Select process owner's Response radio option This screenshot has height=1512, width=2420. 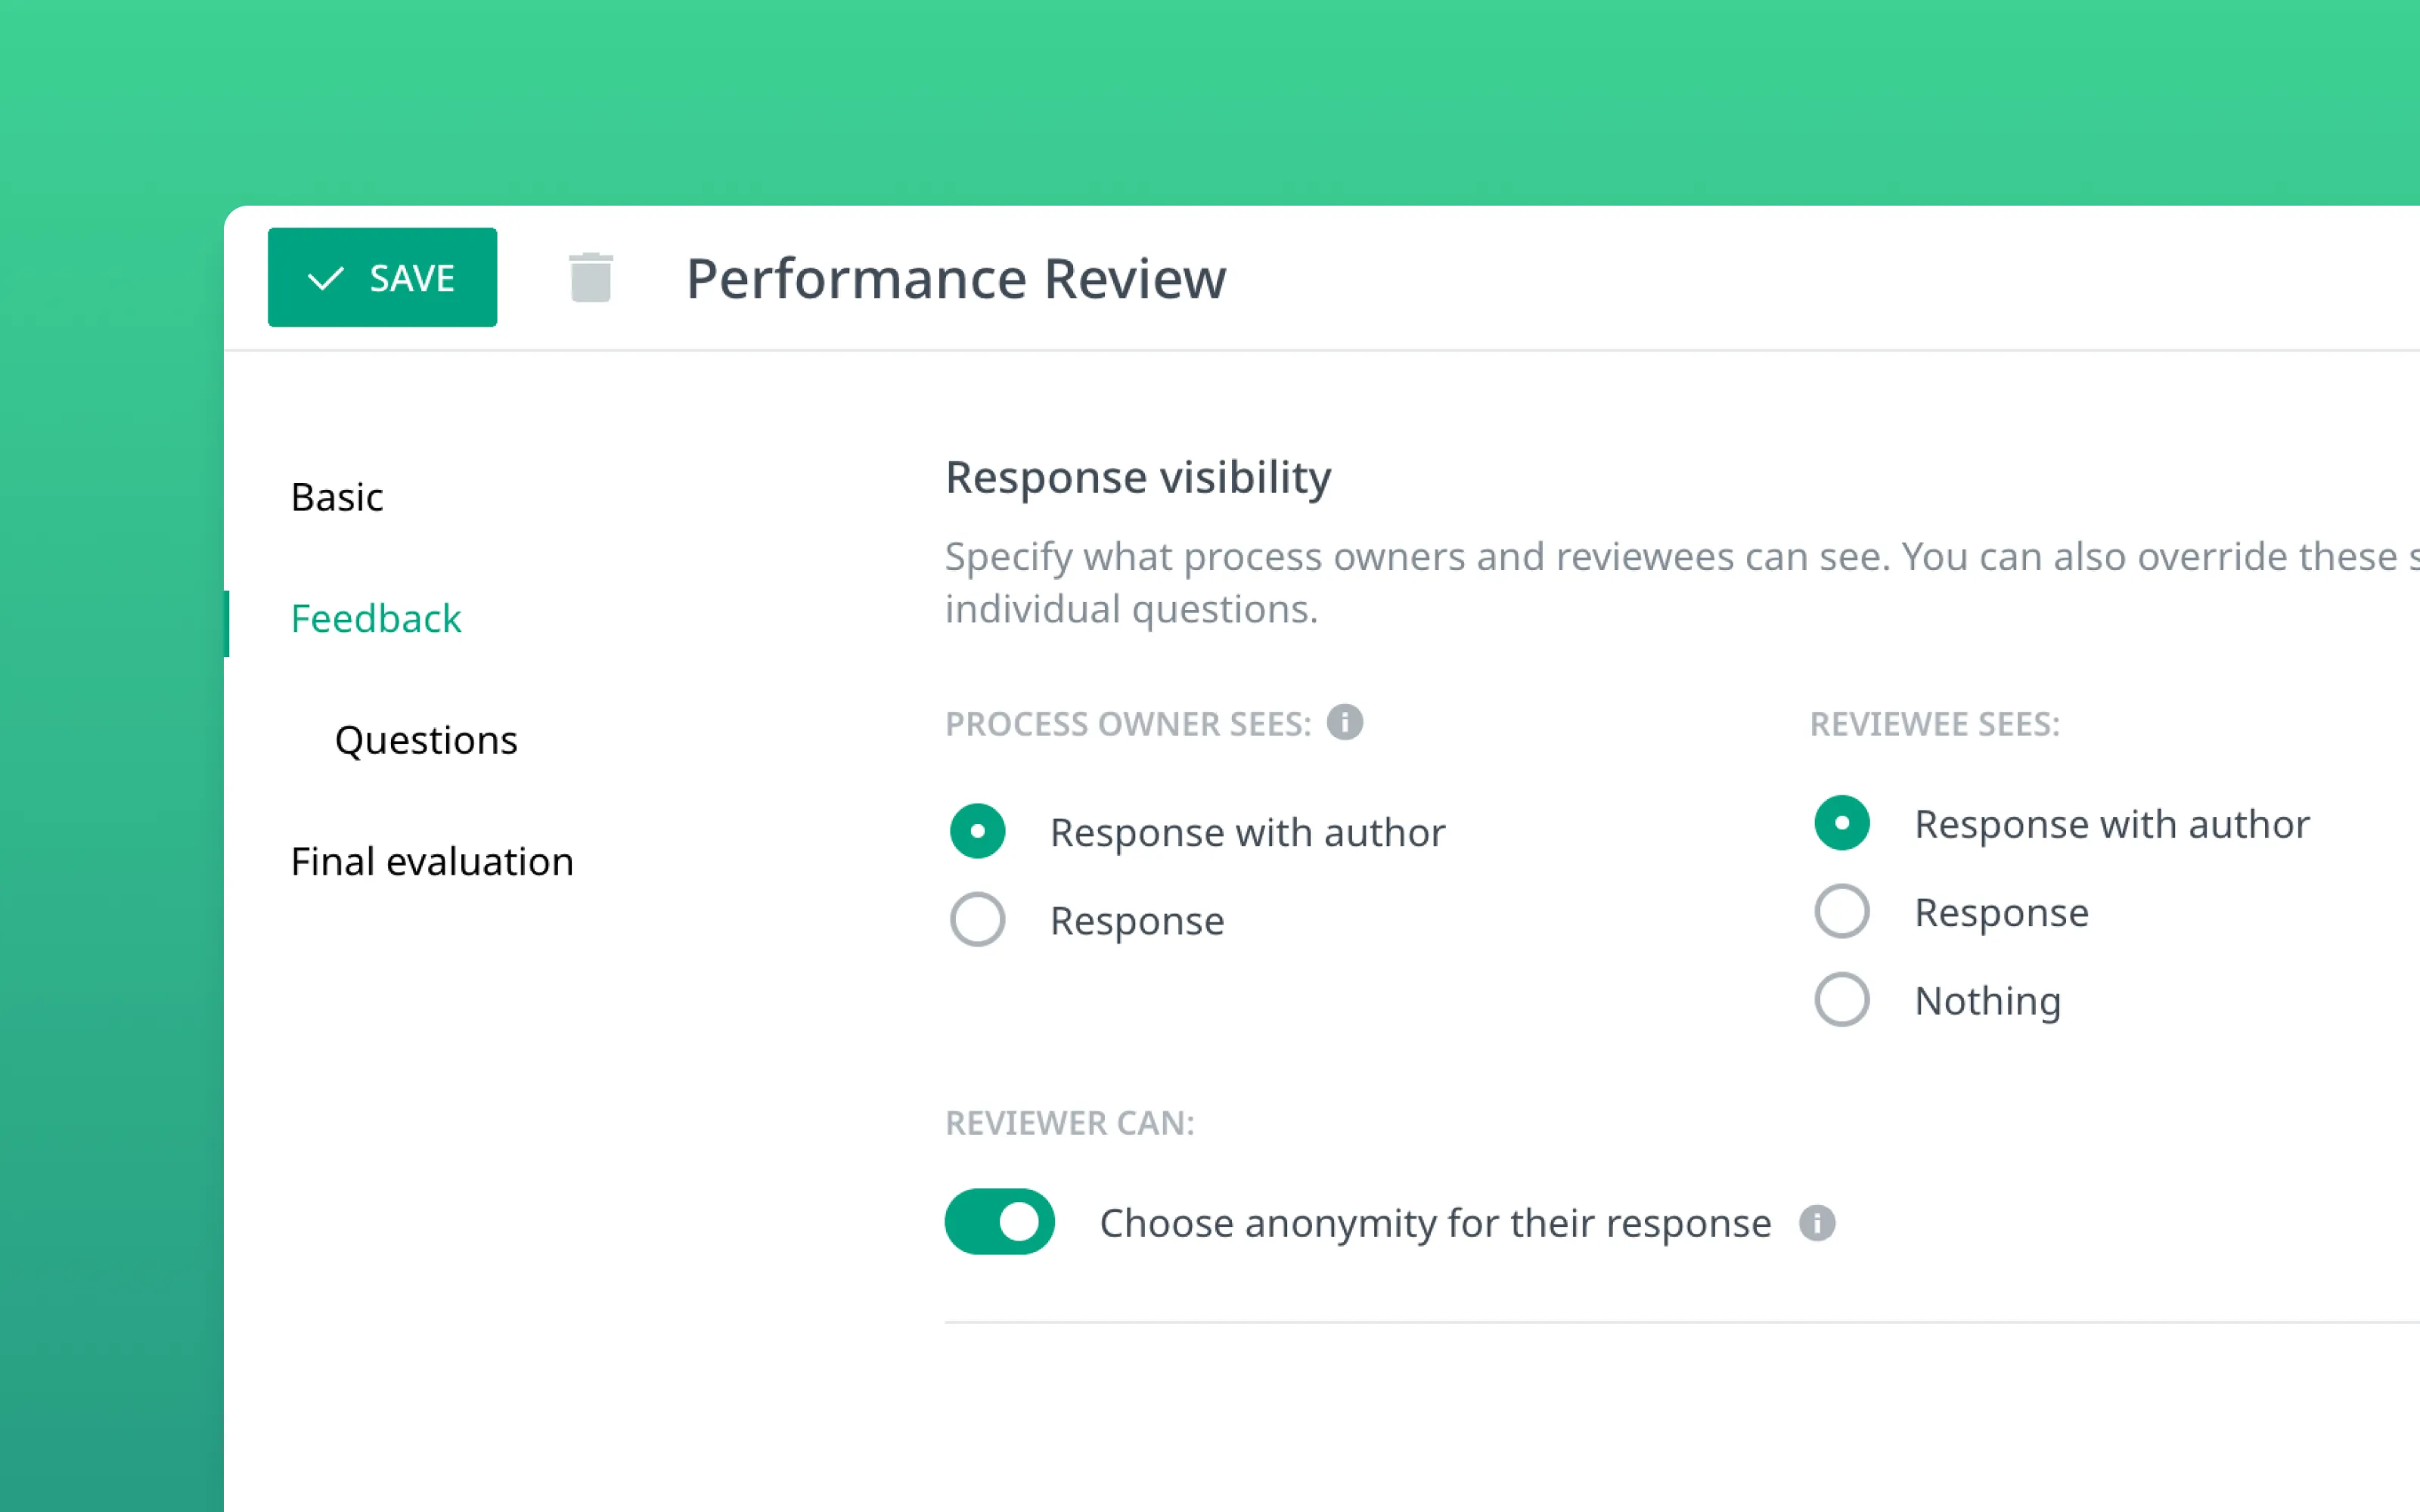click(977, 919)
